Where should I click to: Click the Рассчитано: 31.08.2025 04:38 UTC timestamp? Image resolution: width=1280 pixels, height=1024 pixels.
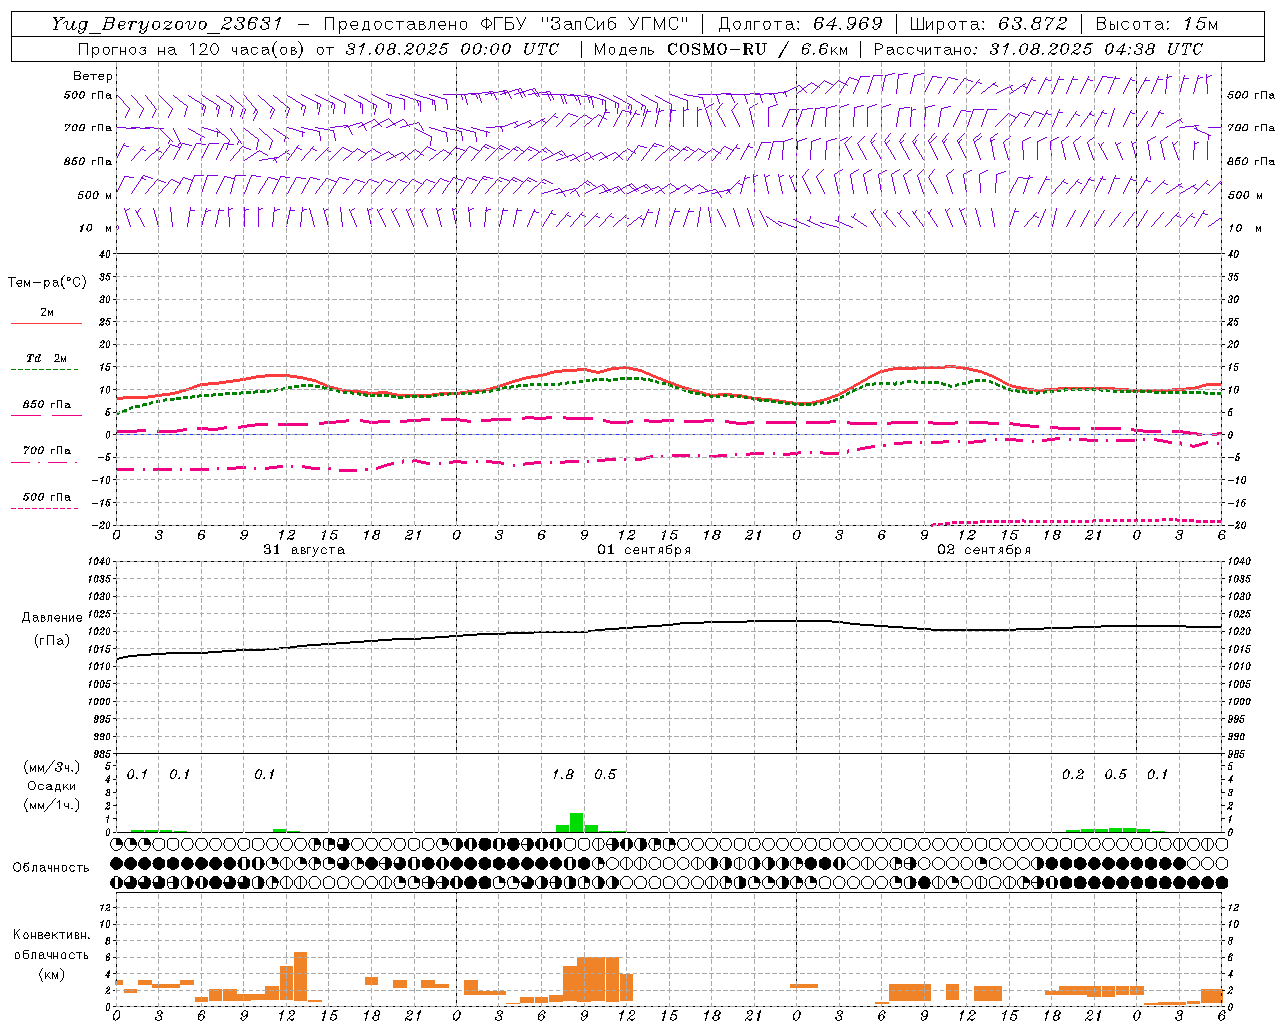point(1038,49)
